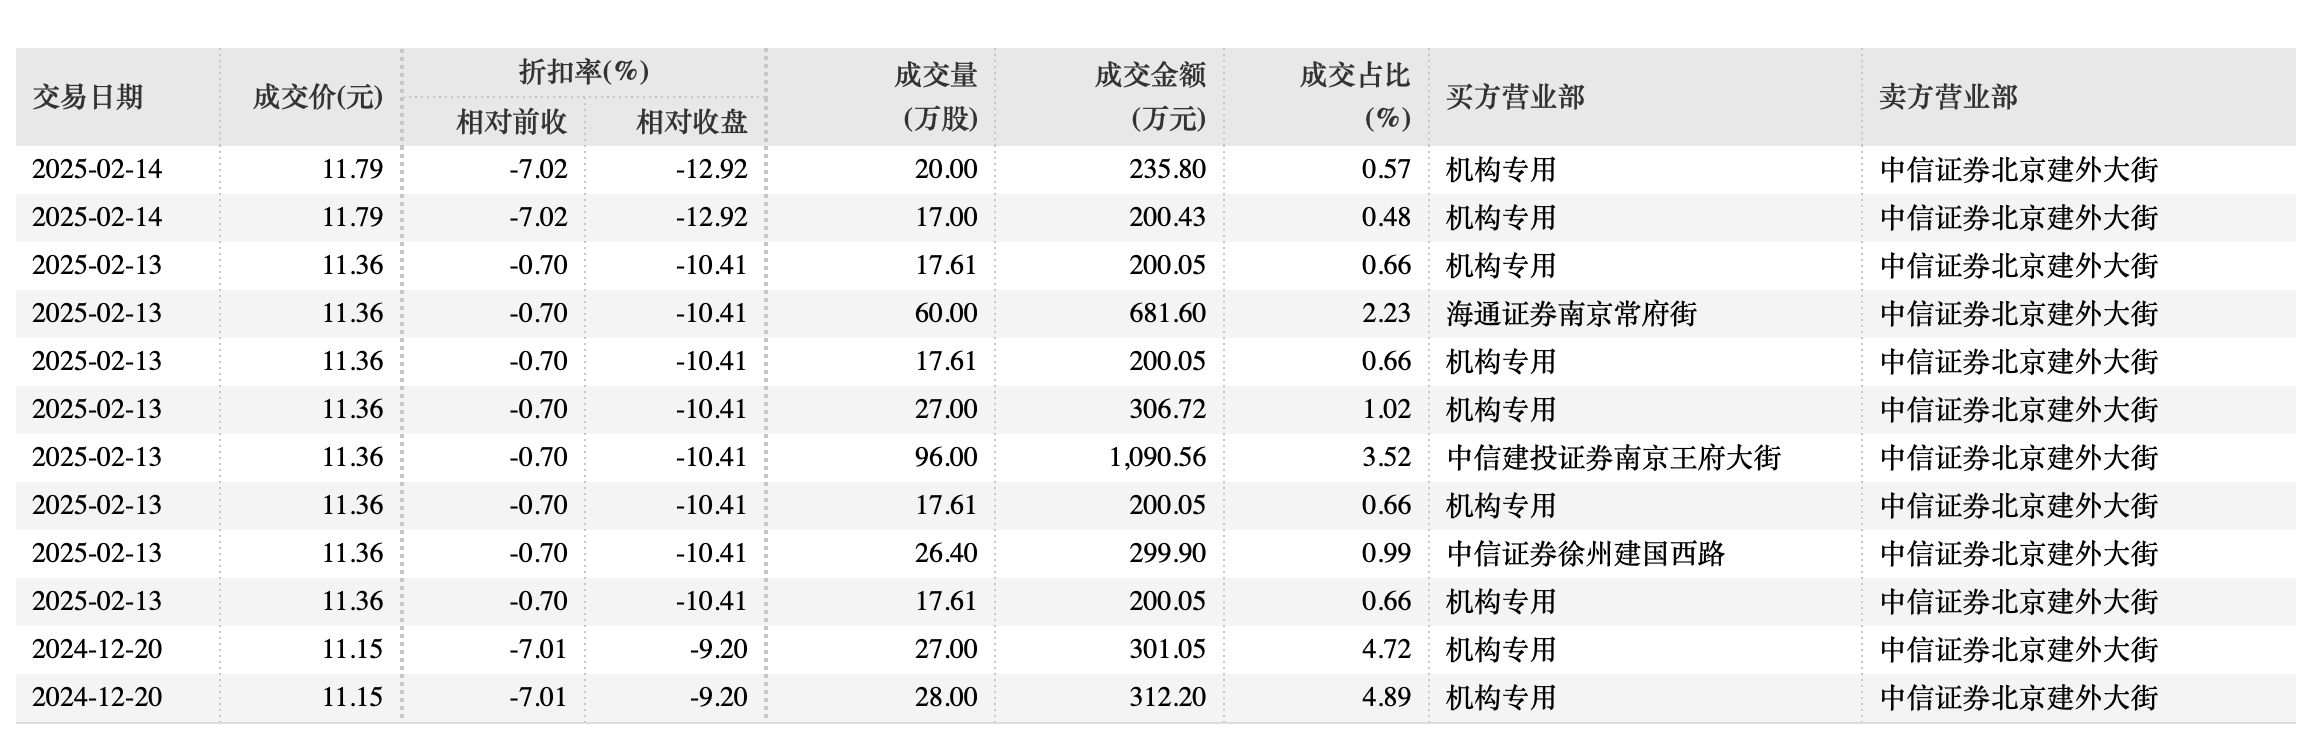Click the 交易日期 column header
The width and height of the screenshot is (2312, 740).
pos(88,97)
